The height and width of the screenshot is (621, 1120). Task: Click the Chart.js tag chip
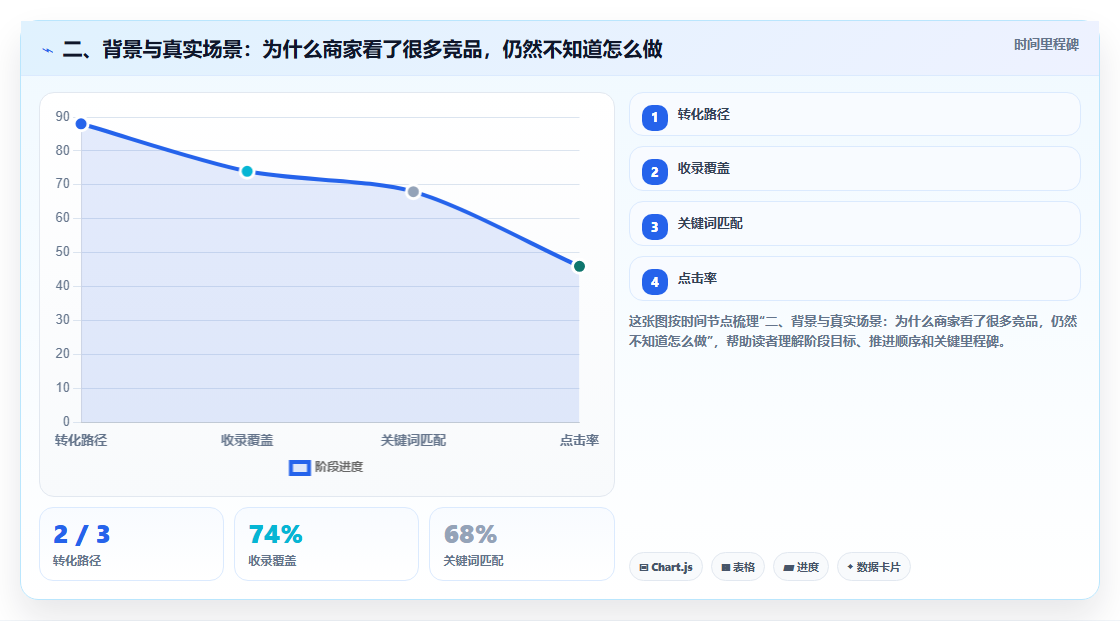[666, 567]
